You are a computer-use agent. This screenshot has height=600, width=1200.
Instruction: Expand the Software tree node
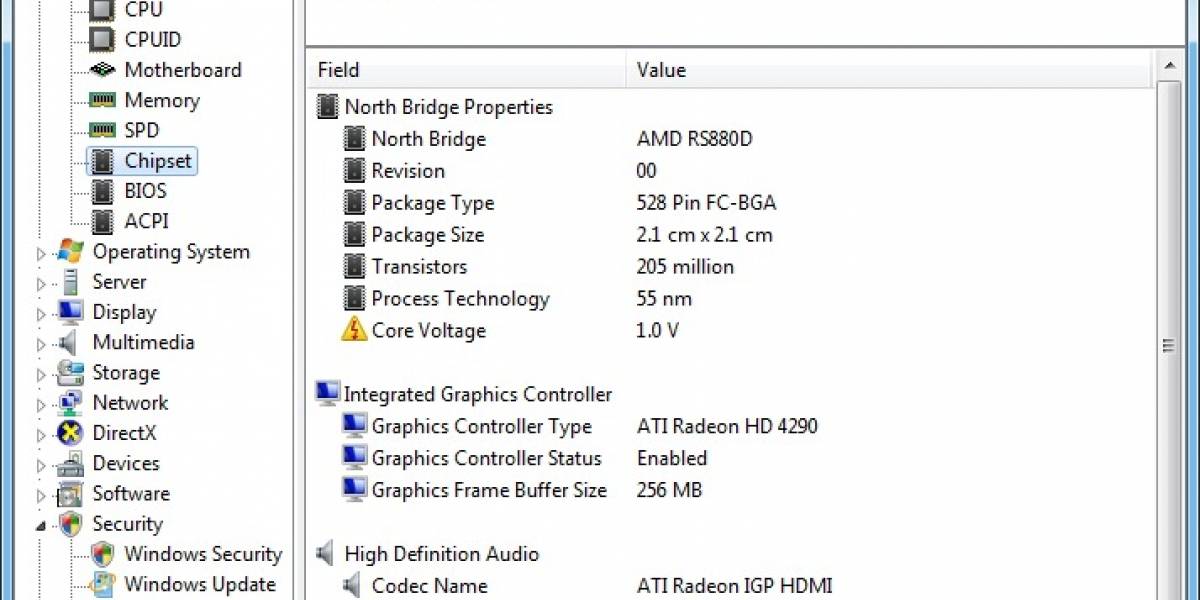pyautogui.click(x=41, y=496)
